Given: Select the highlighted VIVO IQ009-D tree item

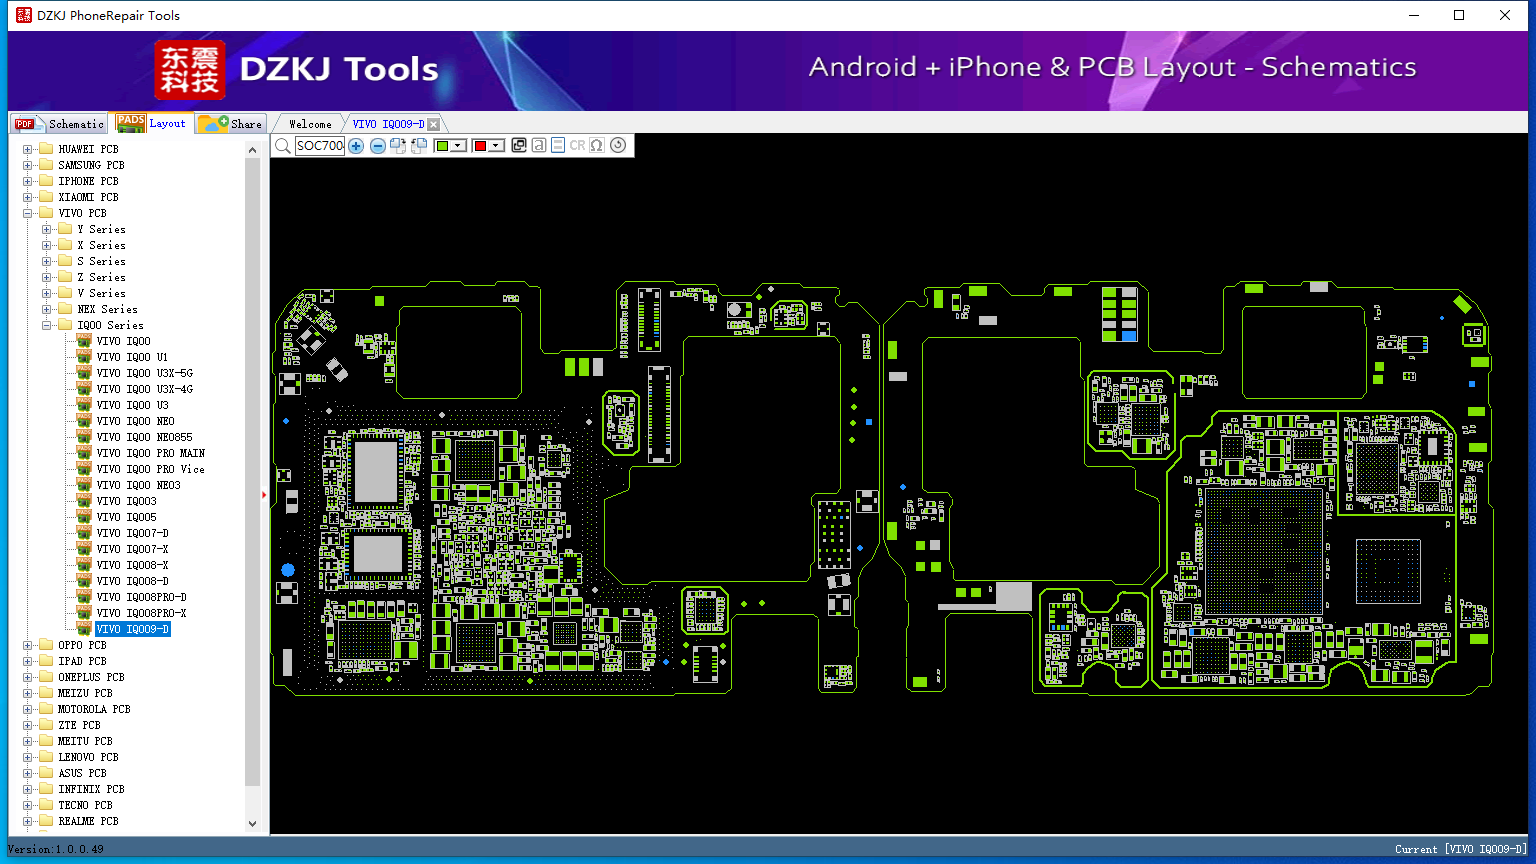Looking at the screenshot, I should pyautogui.click(x=133, y=629).
